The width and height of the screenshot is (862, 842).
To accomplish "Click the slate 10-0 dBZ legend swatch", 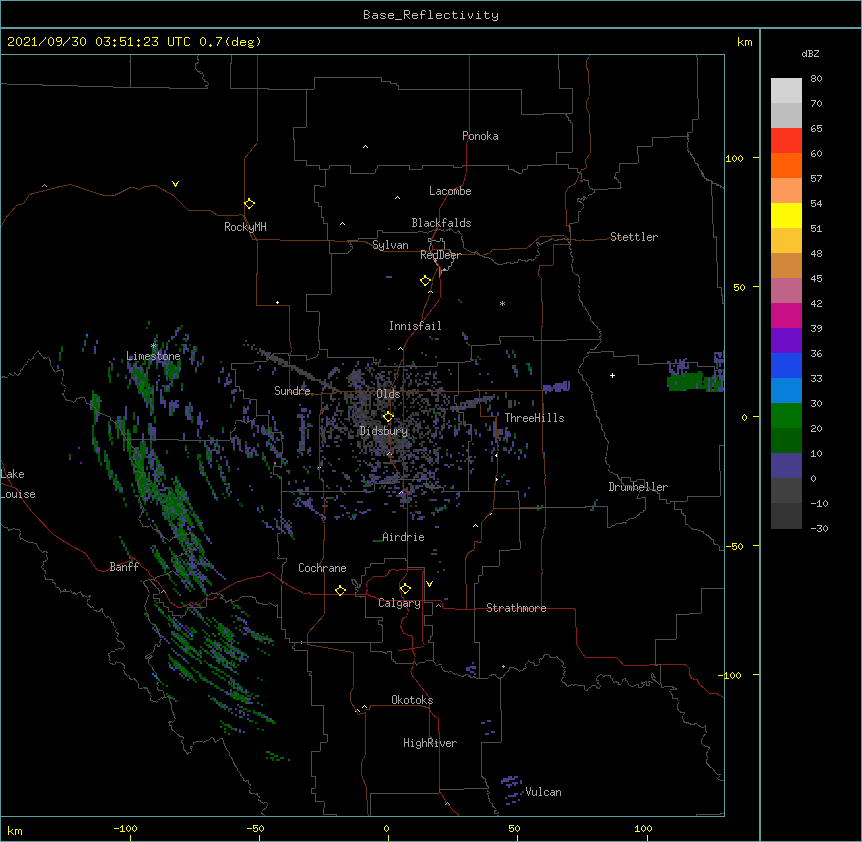I will click(786, 466).
